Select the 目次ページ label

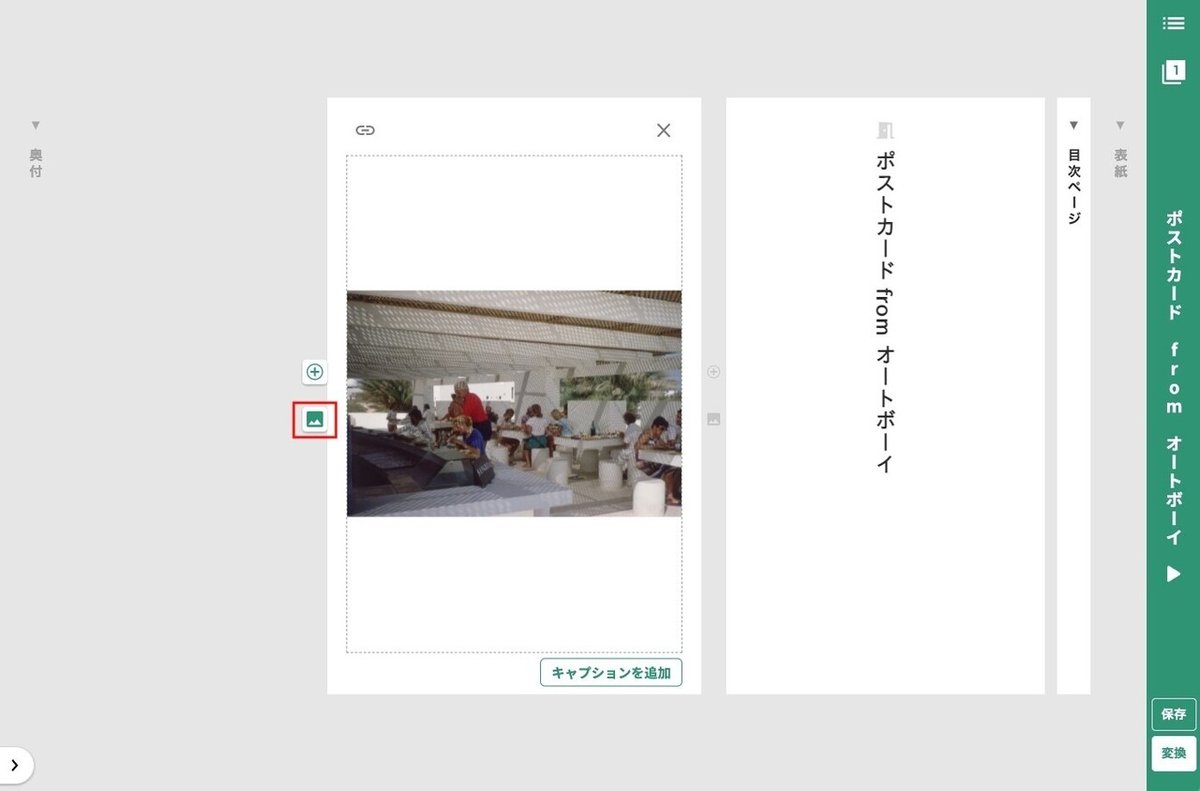[x=1073, y=186]
